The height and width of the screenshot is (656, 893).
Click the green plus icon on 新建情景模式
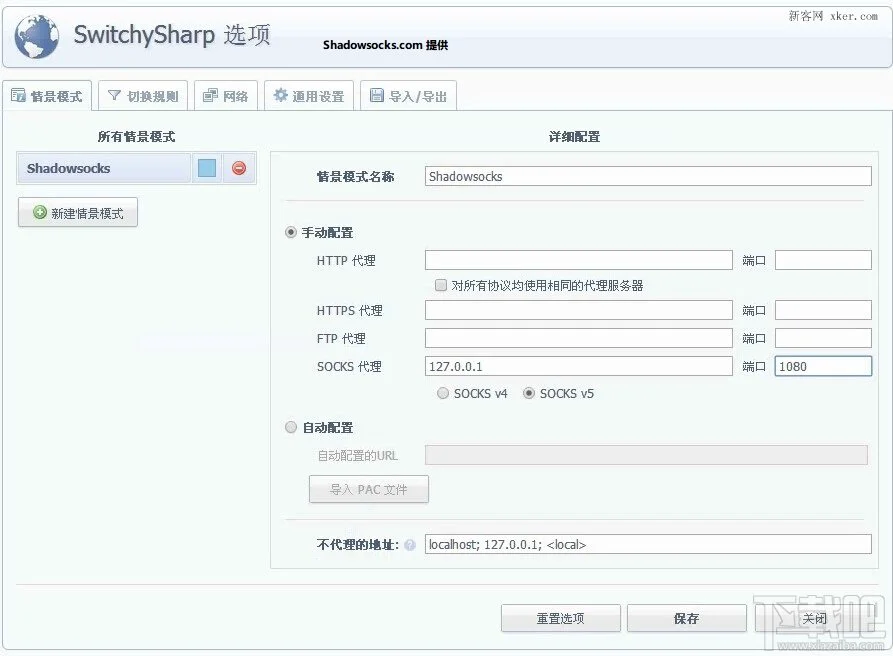point(40,212)
